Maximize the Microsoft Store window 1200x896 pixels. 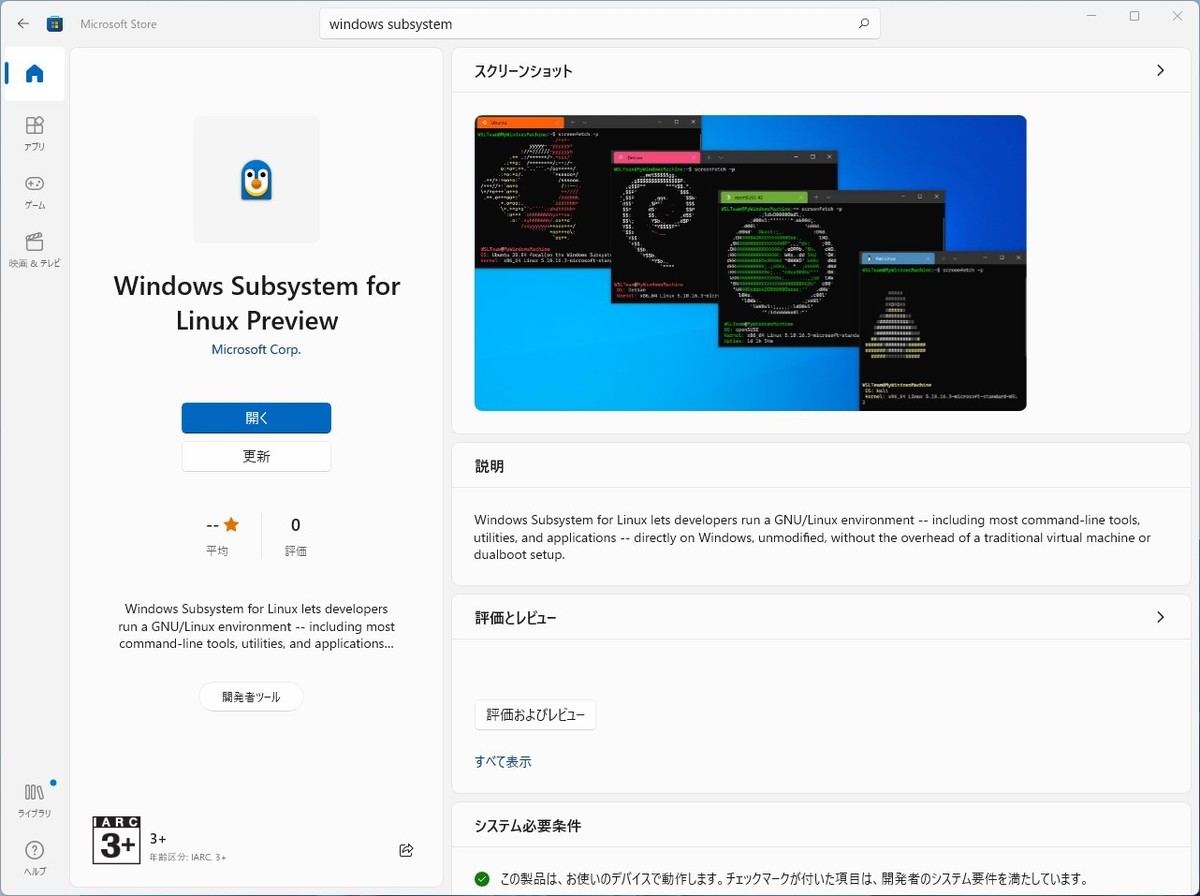1134,16
